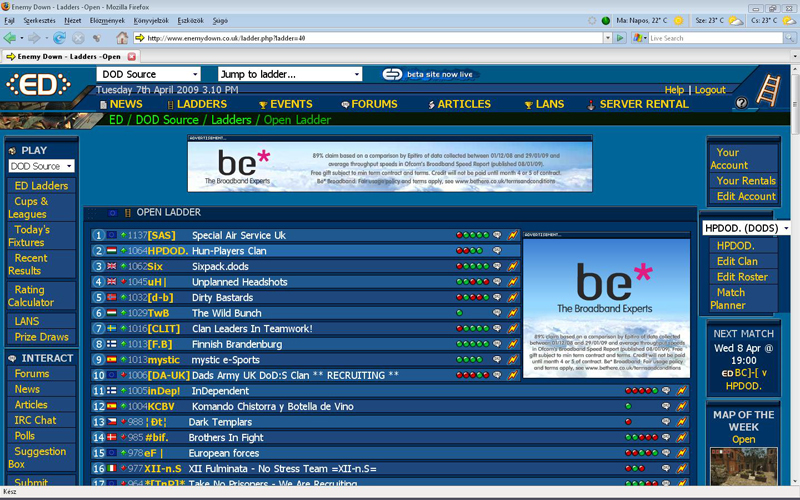Open the comment bubble for mystic e-Sports
The width and height of the screenshot is (800, 500).
[497, 360]
